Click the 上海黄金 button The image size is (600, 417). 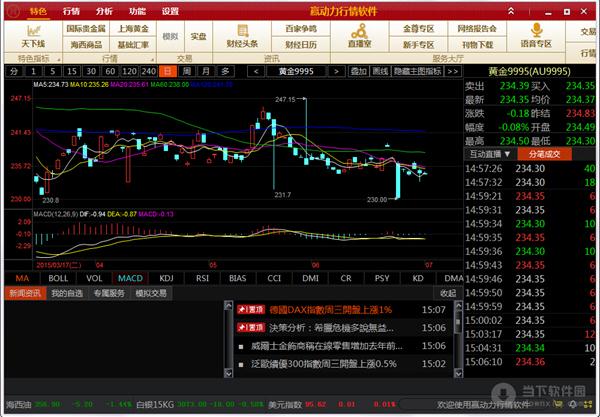tap(133, 29)
